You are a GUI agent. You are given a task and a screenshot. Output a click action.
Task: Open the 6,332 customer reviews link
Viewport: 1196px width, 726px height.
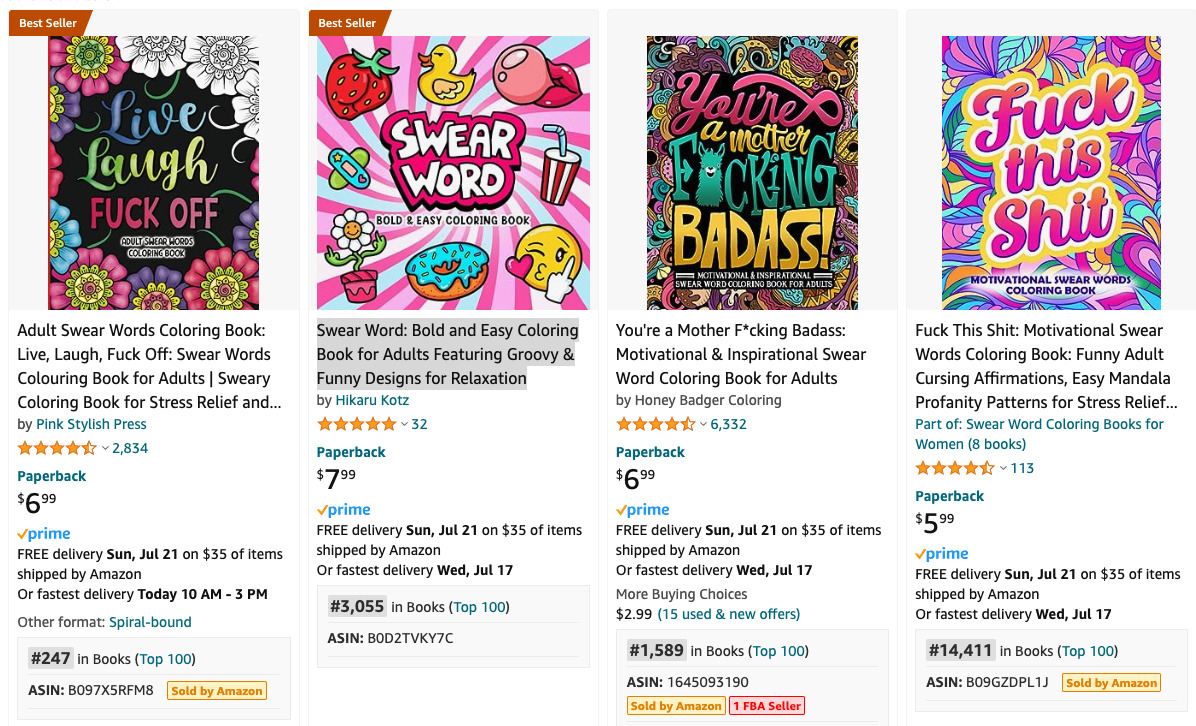pos(728,424)
